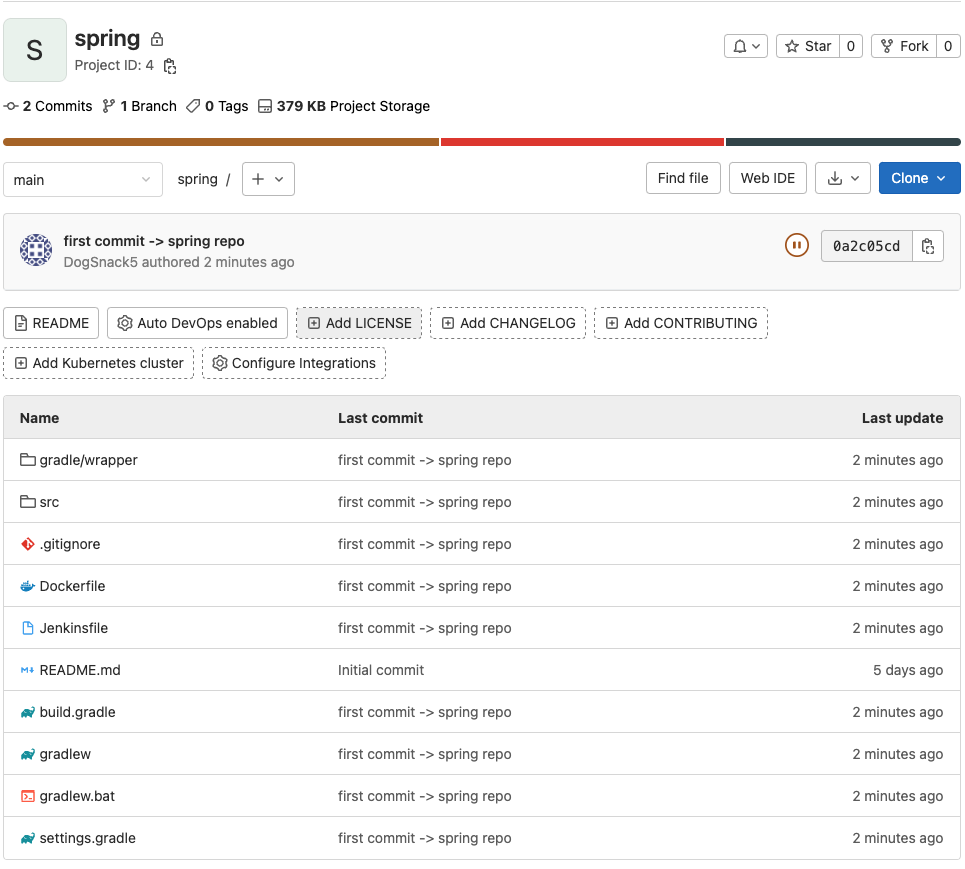Click Add Kubernetes cluster
The image size is (965, 869).
point(98,363)
